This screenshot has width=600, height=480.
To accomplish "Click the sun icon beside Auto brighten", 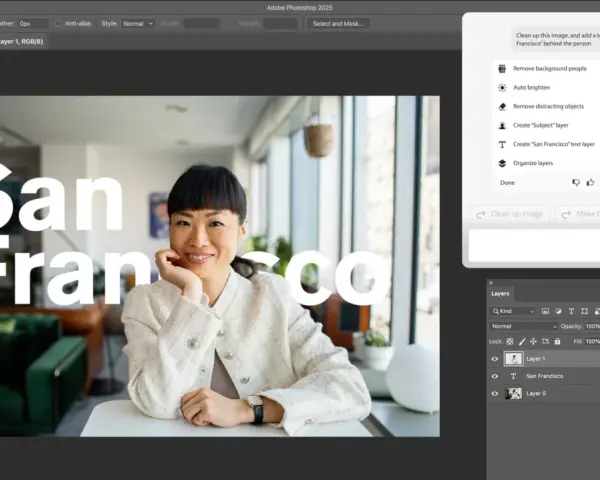I will [502, 88].
